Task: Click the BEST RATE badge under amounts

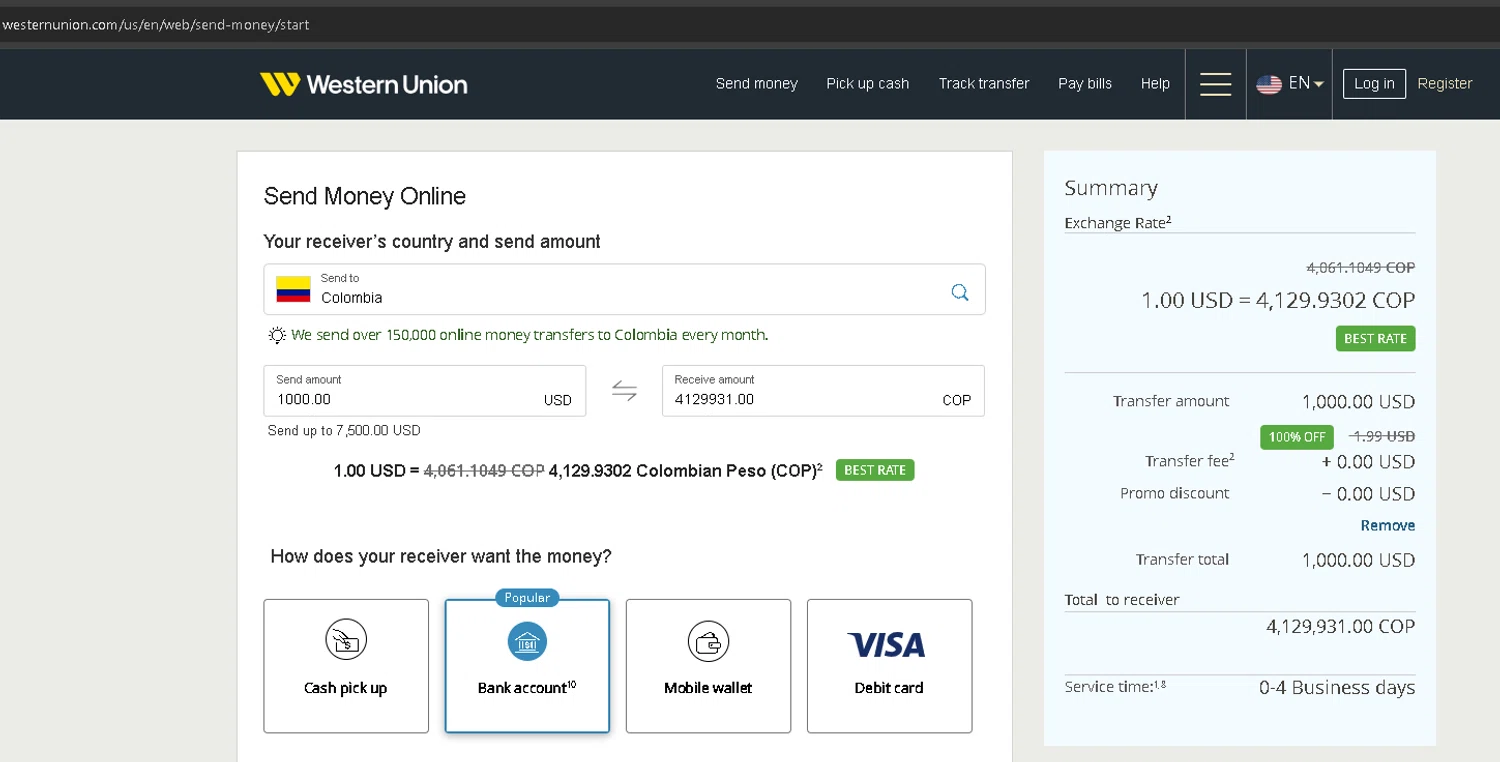Action: [x=875, y=470]
